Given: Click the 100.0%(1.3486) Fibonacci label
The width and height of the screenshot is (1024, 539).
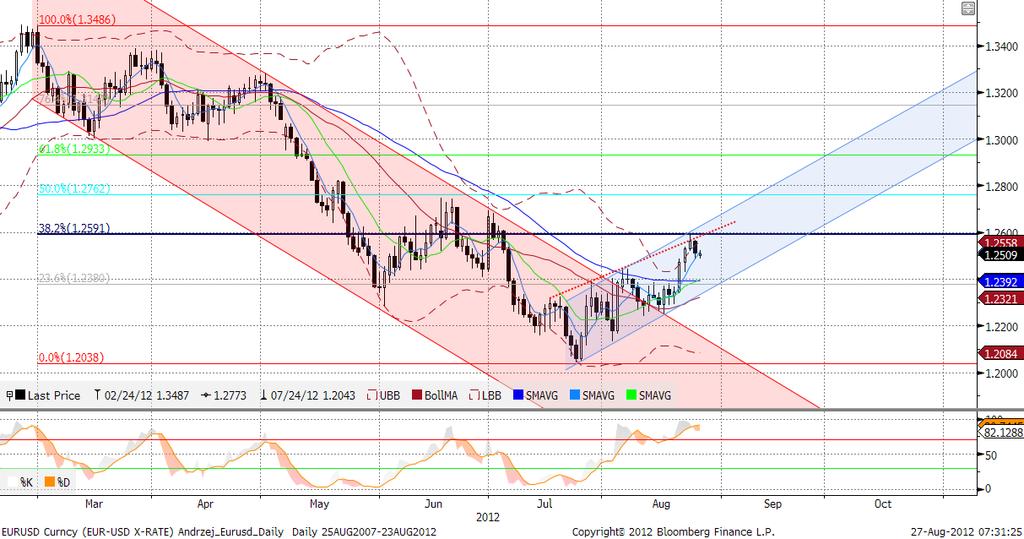Looking at the screenshot, I should [77, 20].
